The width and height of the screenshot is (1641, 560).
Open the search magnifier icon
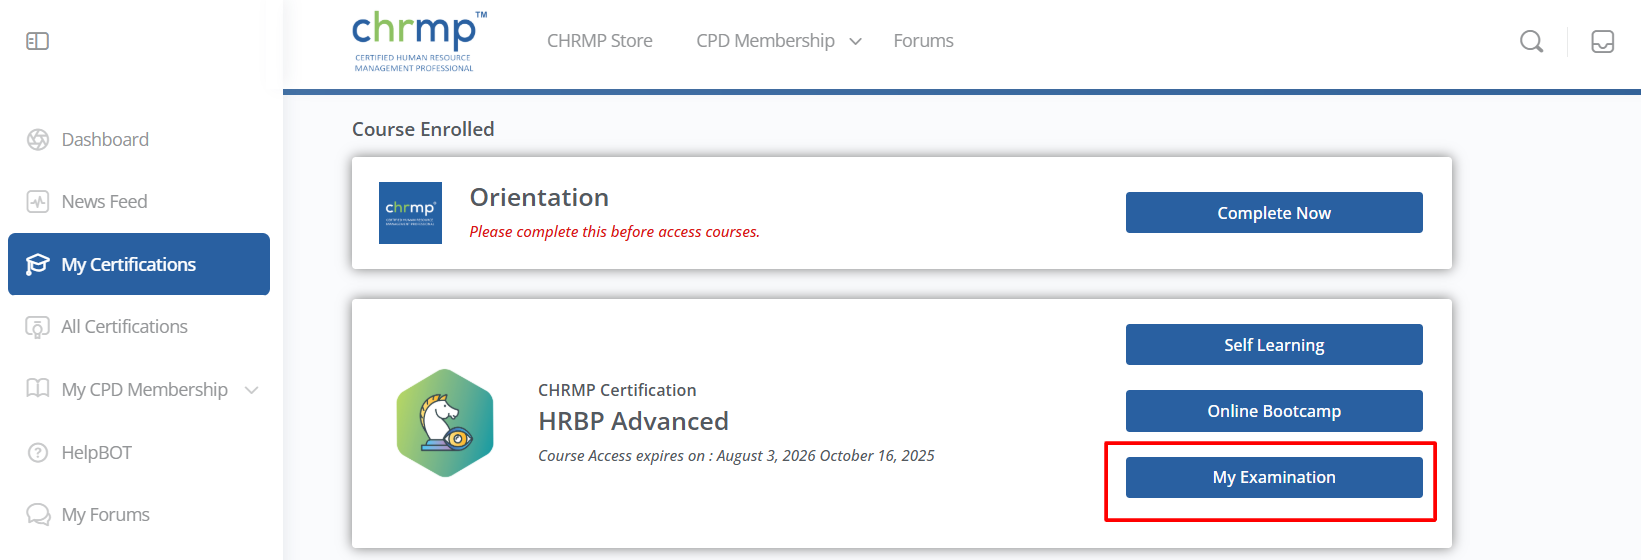point(1531,41)
